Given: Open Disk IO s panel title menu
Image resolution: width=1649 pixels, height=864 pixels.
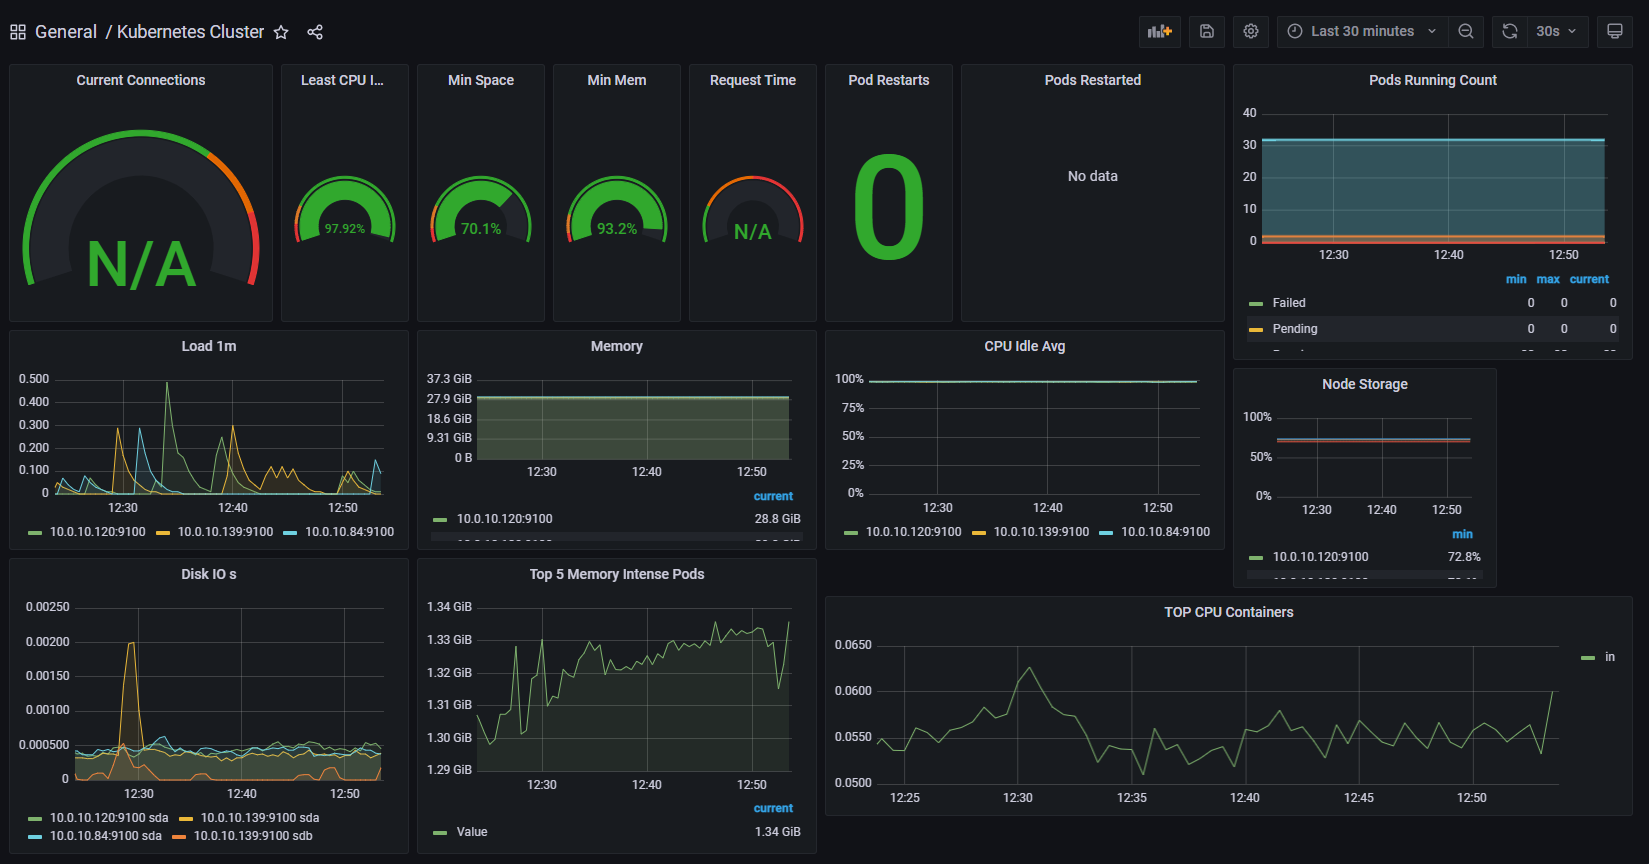Looking at the screenshot, I should point(209,574).
